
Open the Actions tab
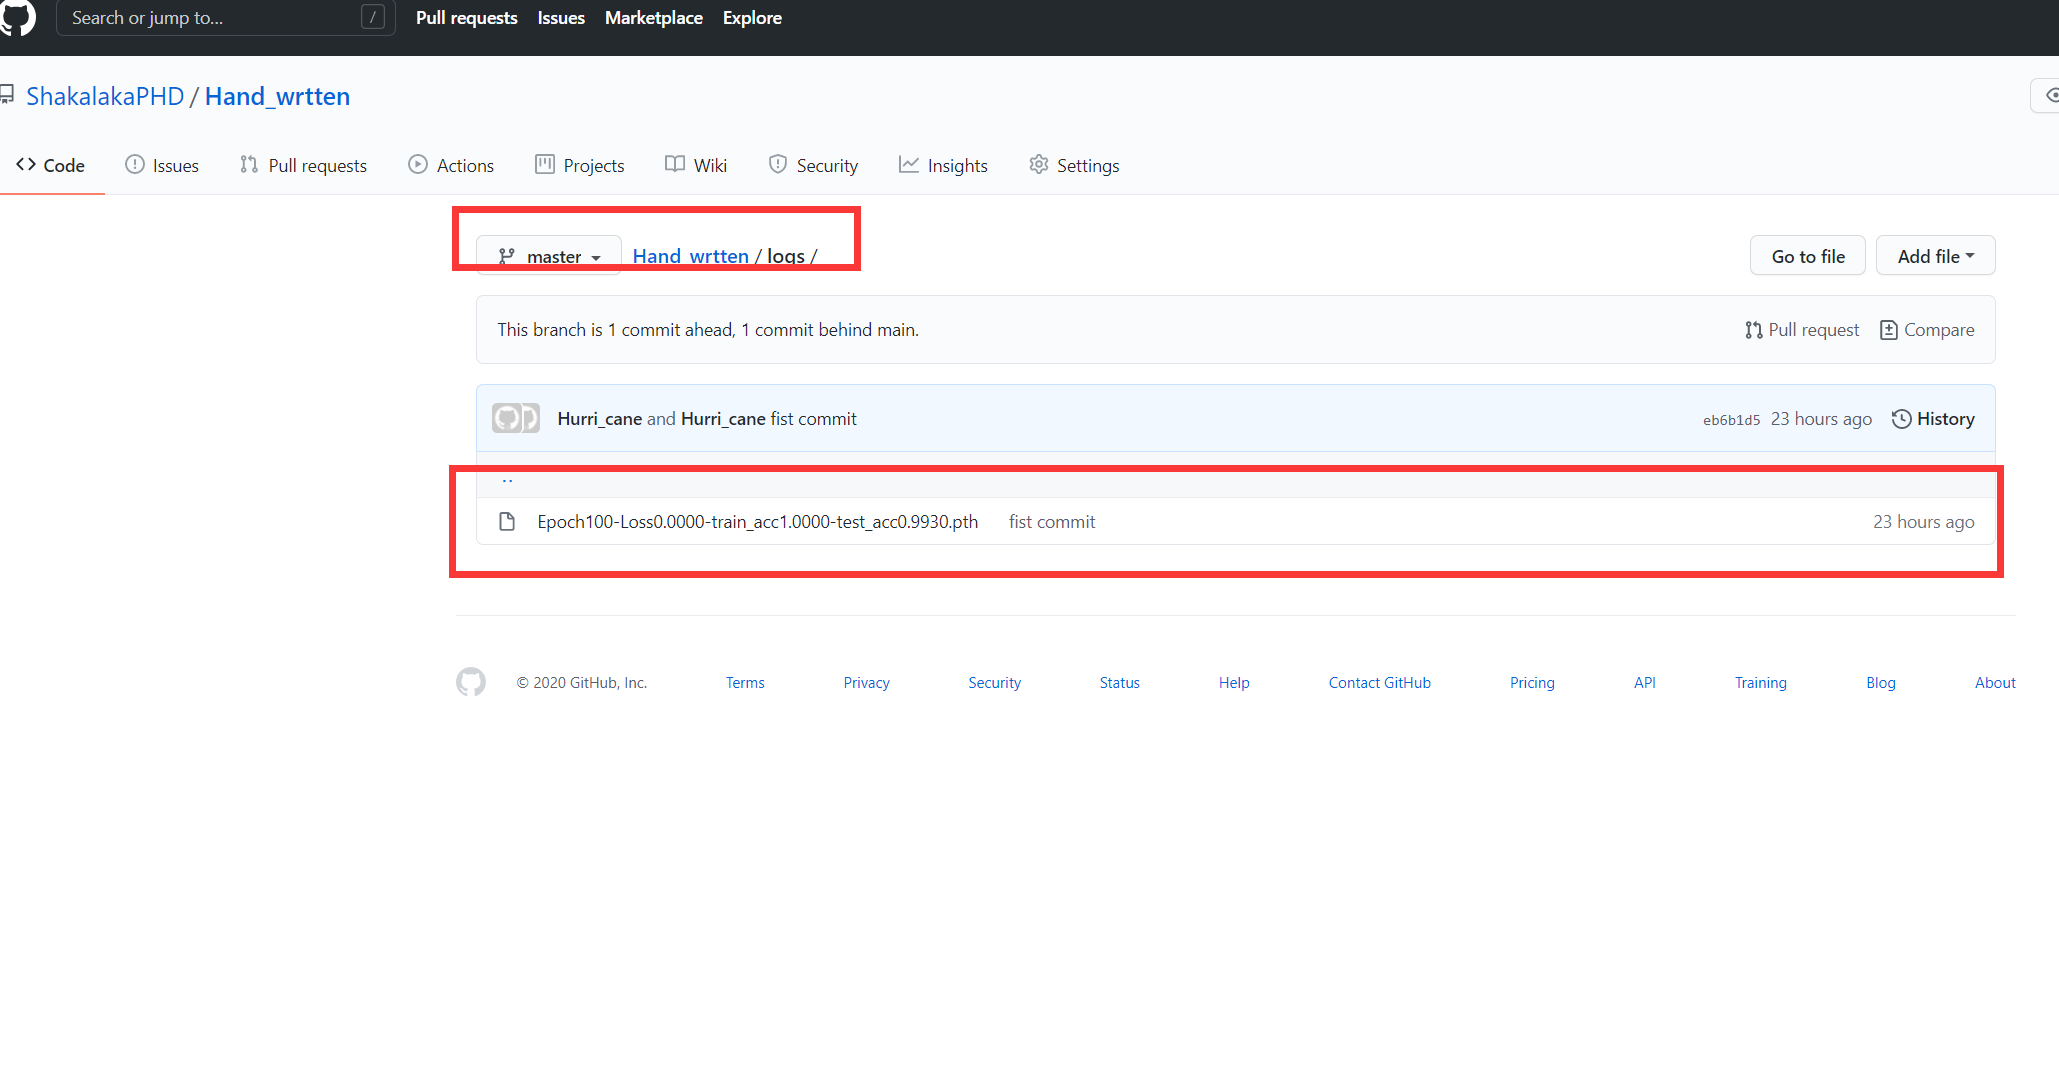tap(451, 165)
